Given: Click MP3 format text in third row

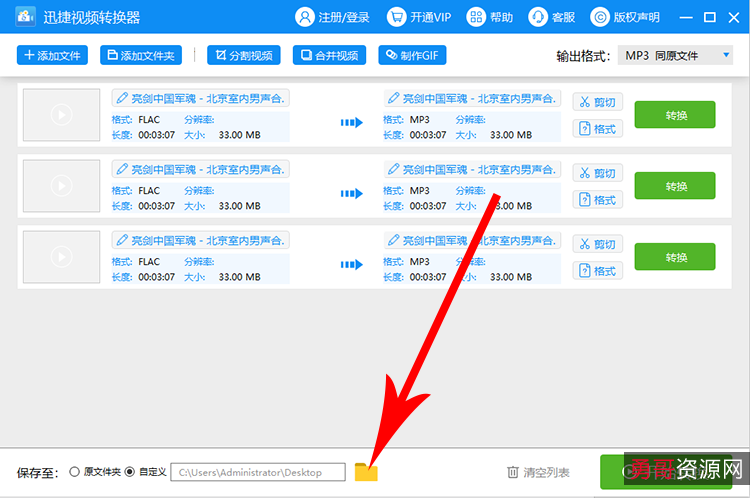Looking at the screenshot, I should (419, 262).
